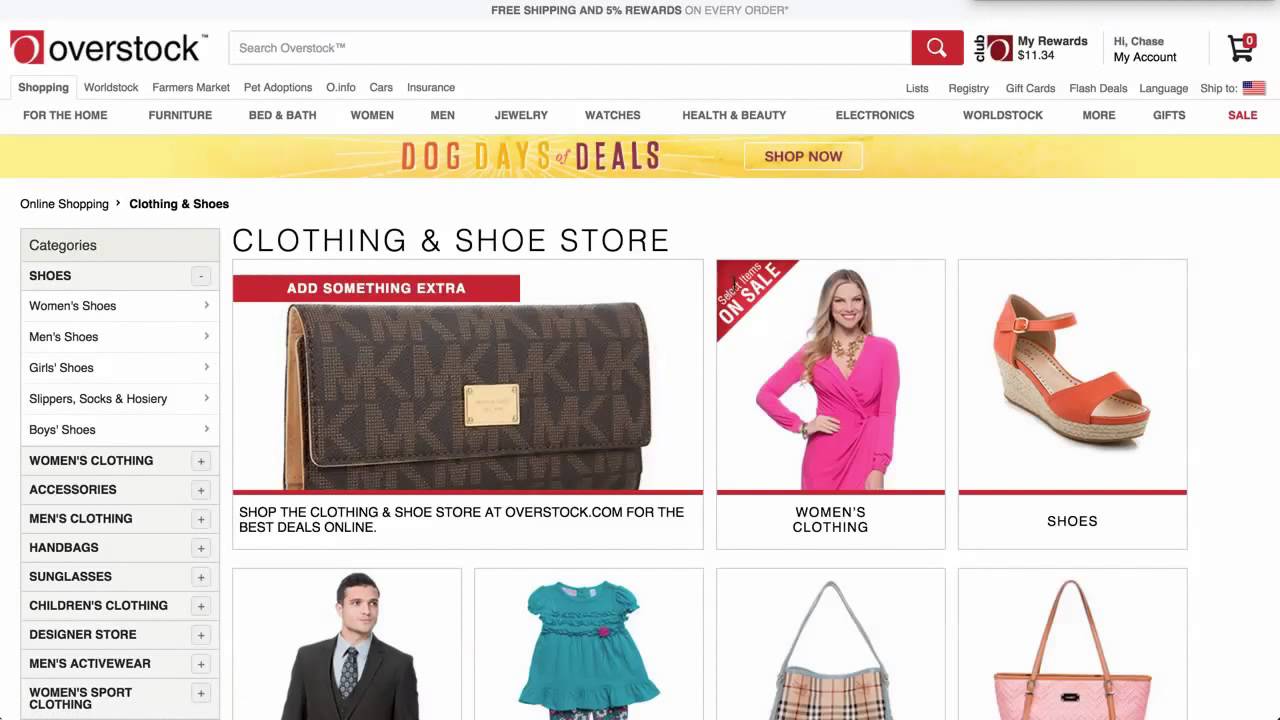Expand the HANDBAGS category plus icon
1280x720 pixels.
[201, 548]
